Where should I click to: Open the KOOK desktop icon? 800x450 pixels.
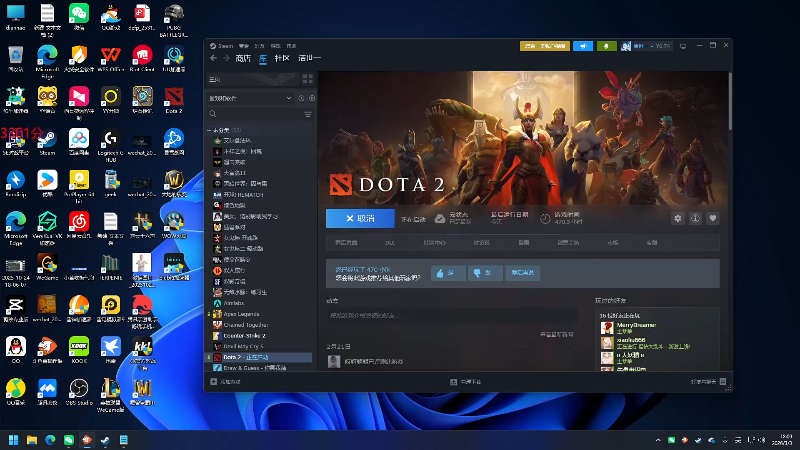pos(79,350)
